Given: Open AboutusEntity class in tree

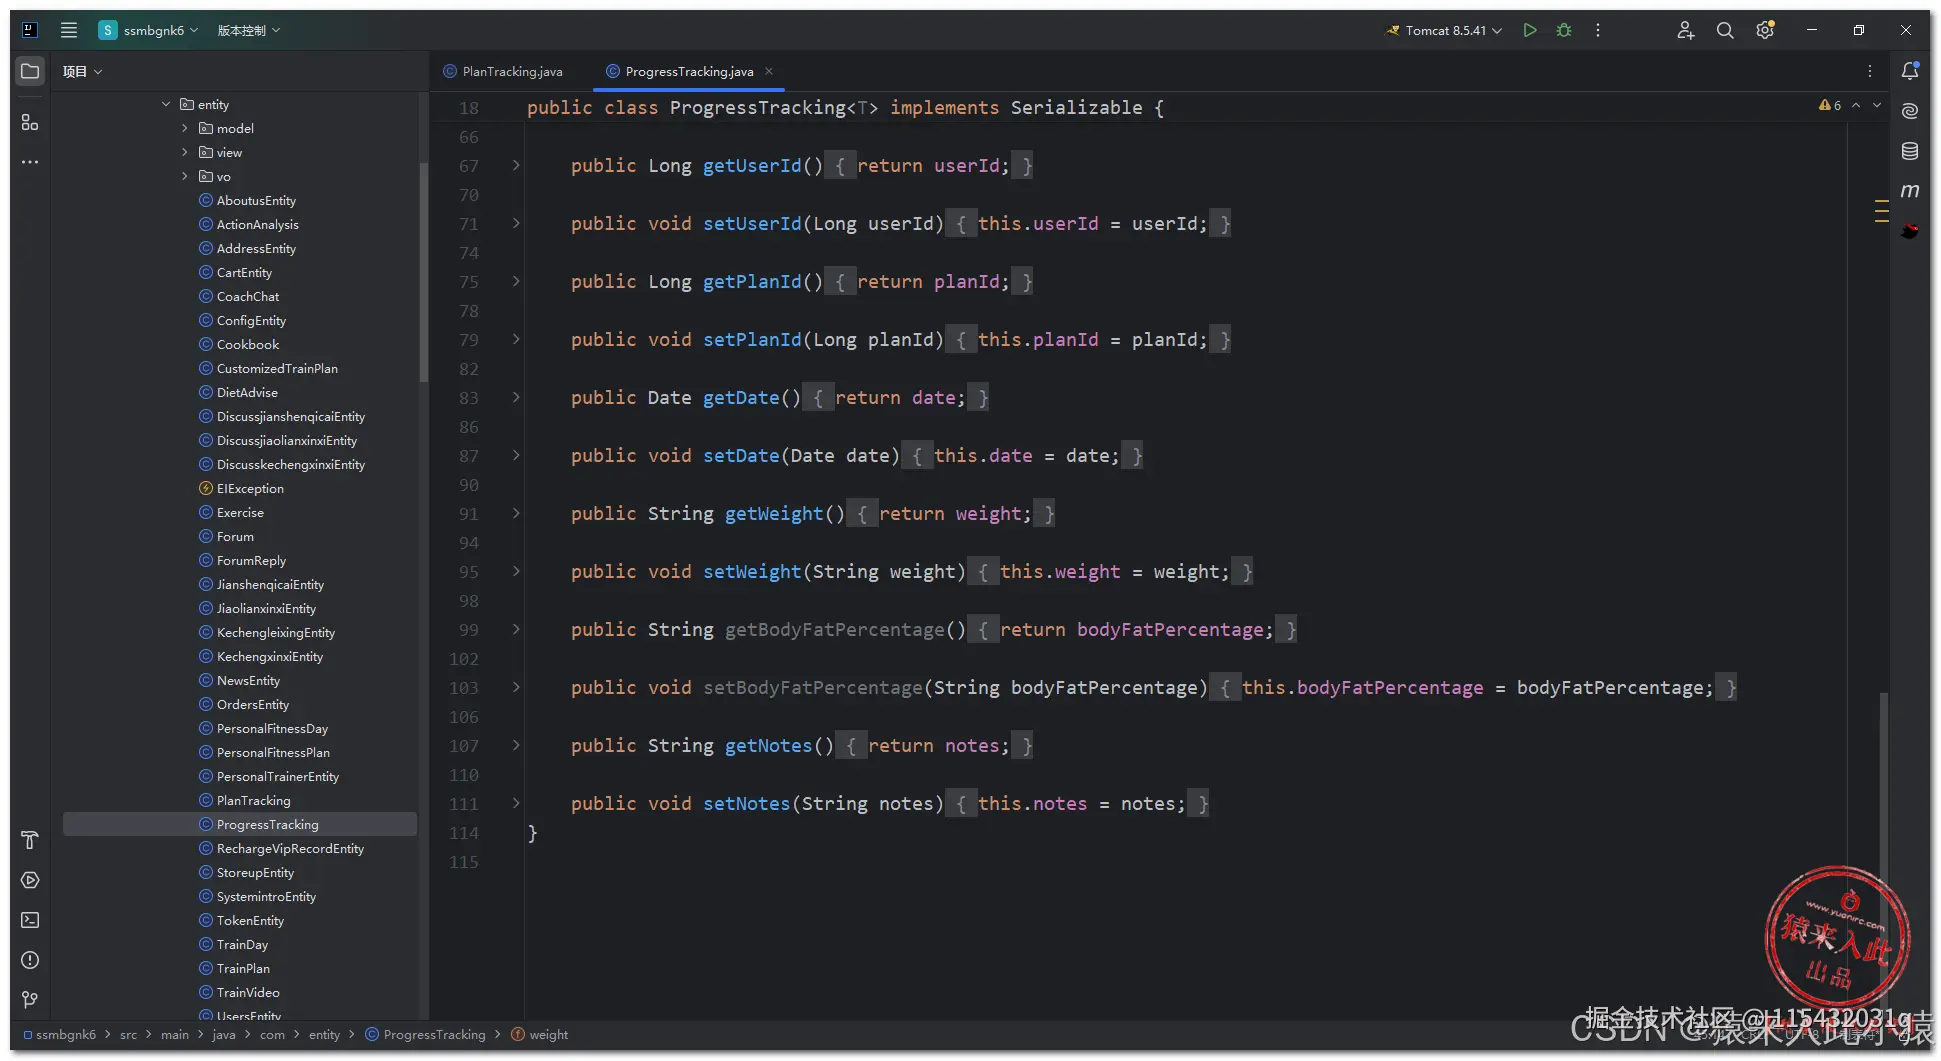Looking at the screenshot, I should pos(256,200).
